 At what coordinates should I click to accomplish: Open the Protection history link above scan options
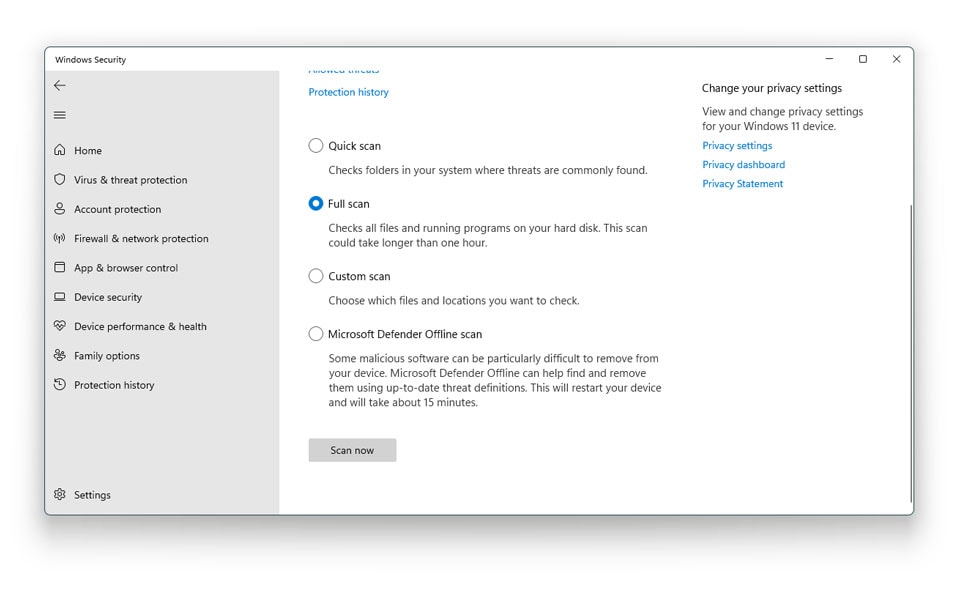[348, 92]
